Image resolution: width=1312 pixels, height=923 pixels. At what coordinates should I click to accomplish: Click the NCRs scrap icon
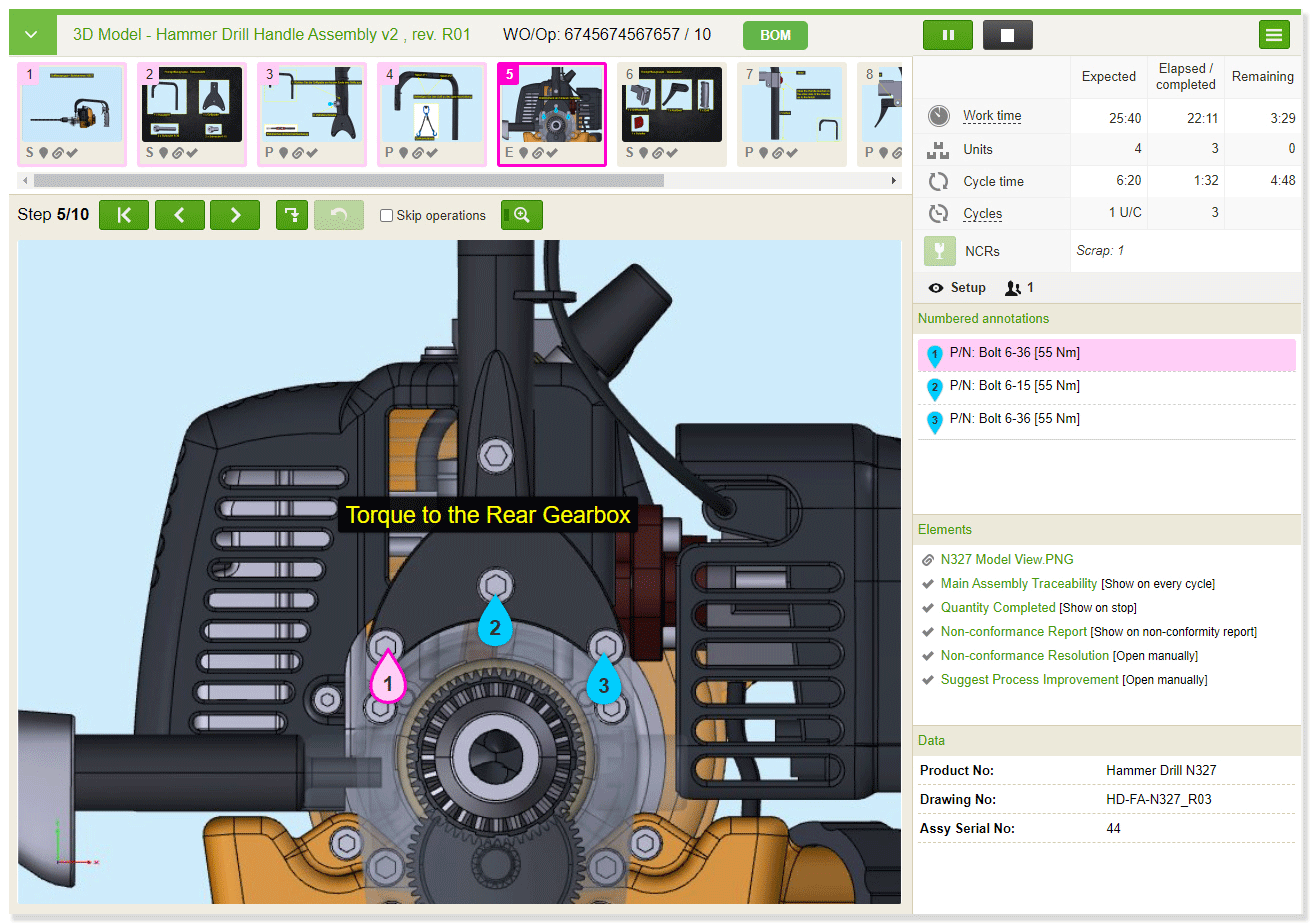(939, 251)
